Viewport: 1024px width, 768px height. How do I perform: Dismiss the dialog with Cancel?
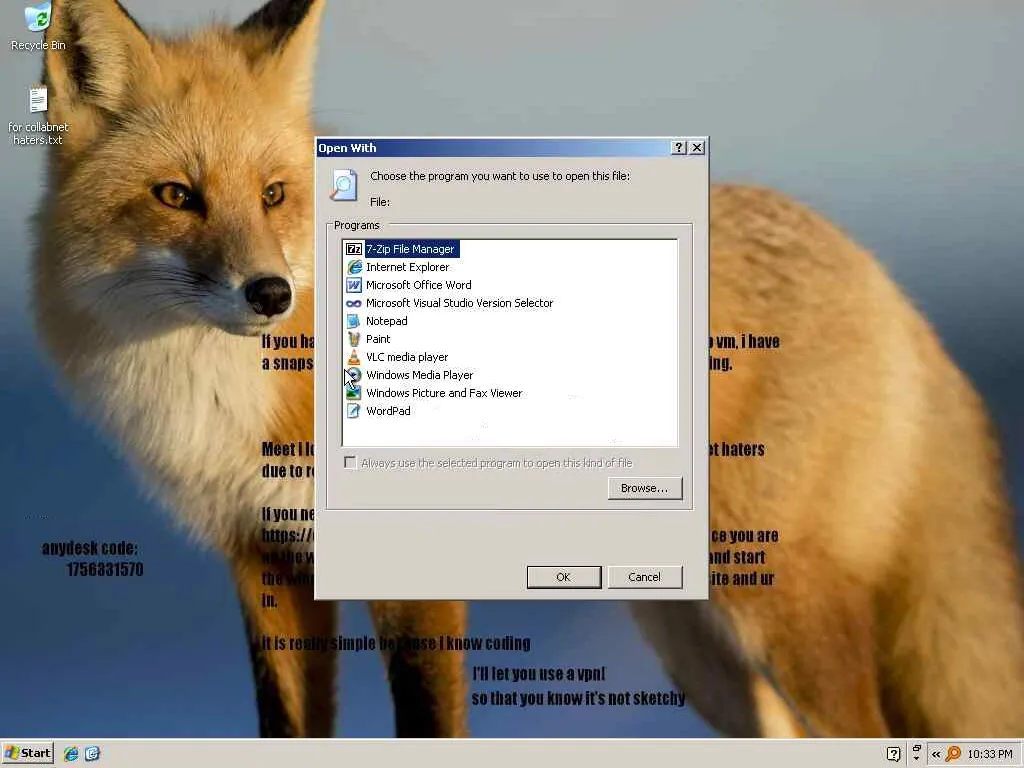(645, 577)
